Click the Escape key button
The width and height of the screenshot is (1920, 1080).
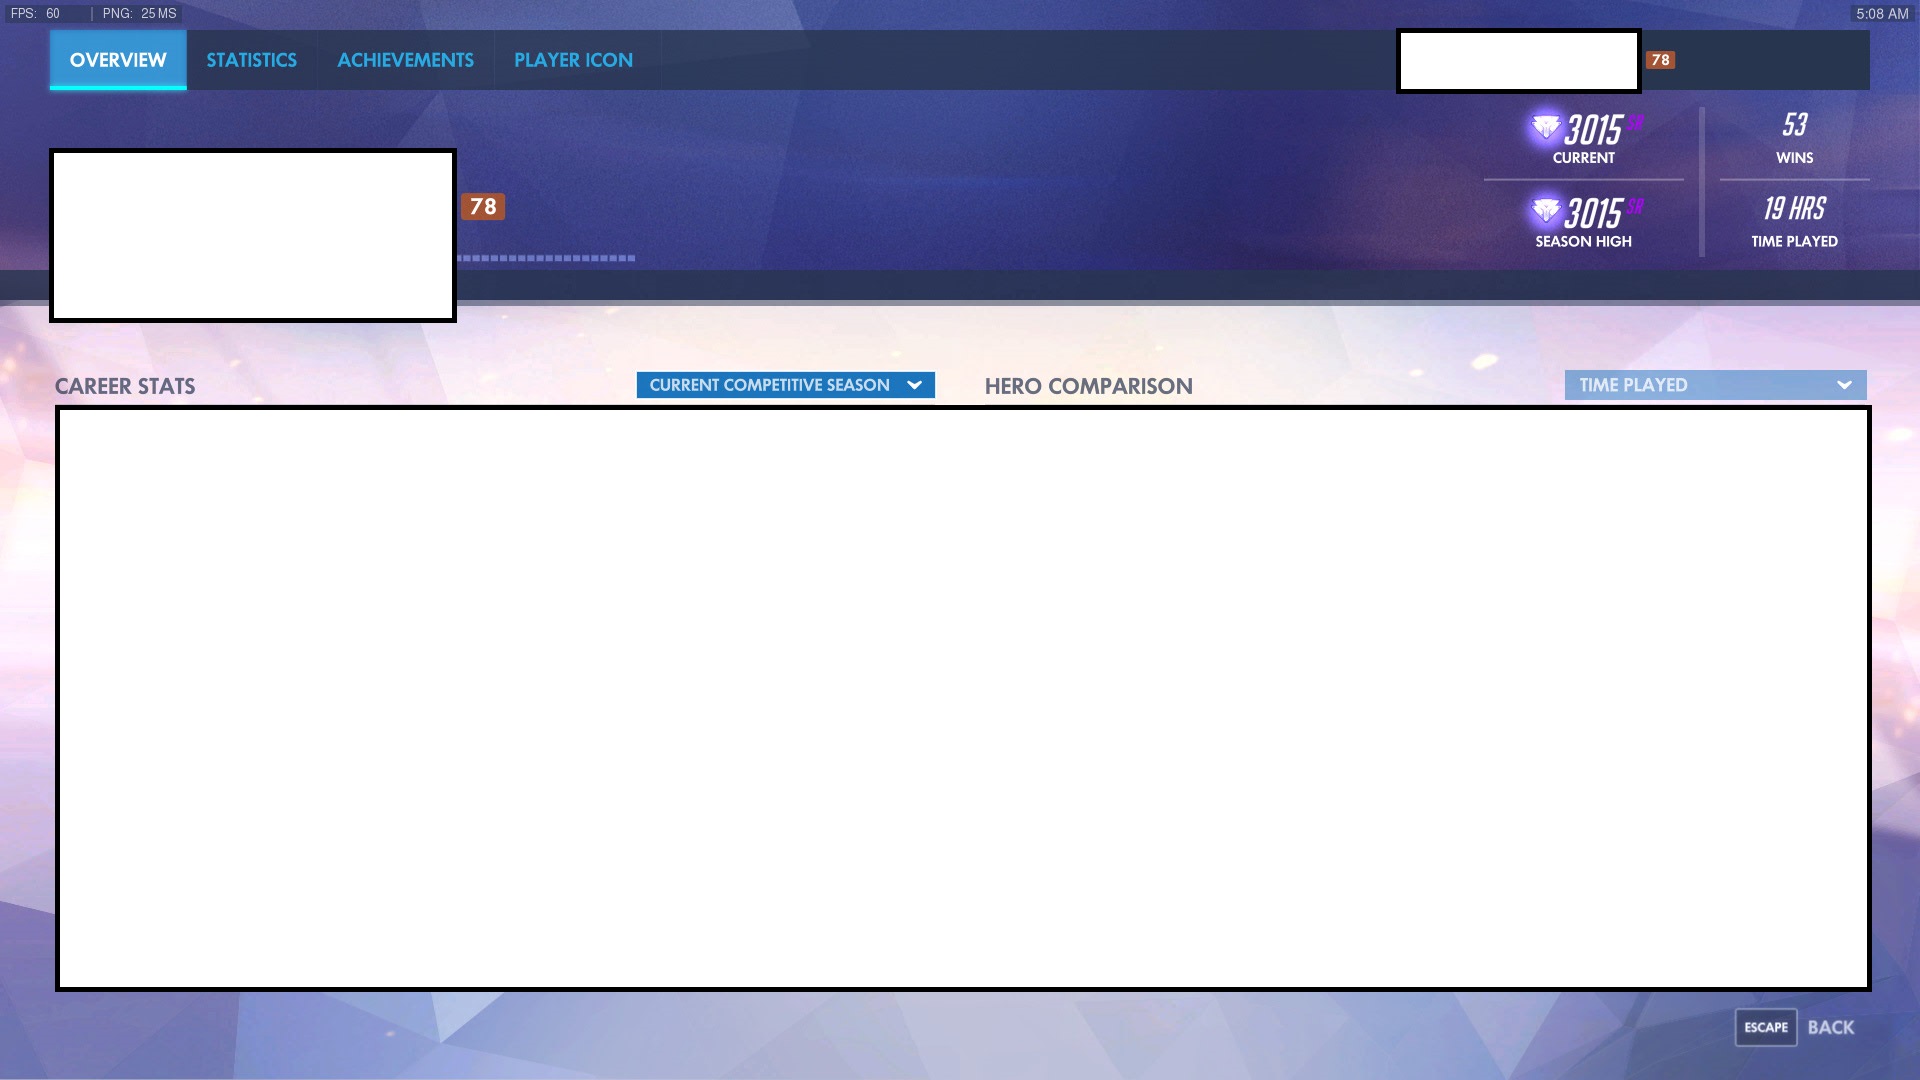click(x=1766, y=1027)
